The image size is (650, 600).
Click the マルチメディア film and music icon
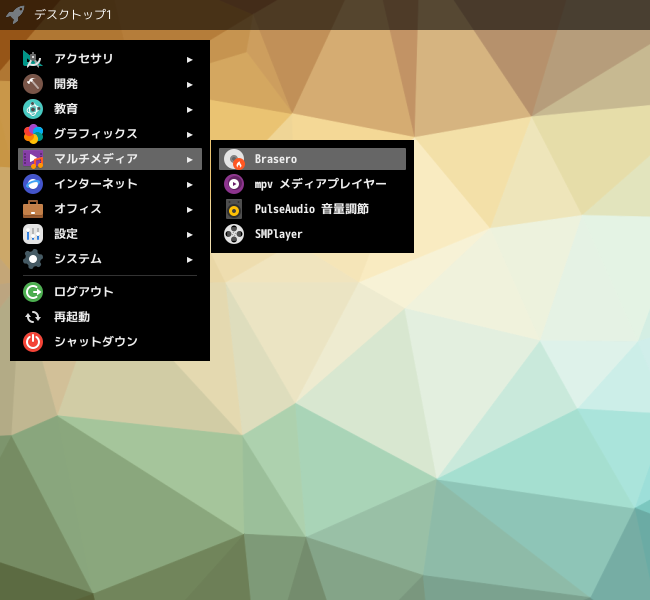(x=33, y=159)
